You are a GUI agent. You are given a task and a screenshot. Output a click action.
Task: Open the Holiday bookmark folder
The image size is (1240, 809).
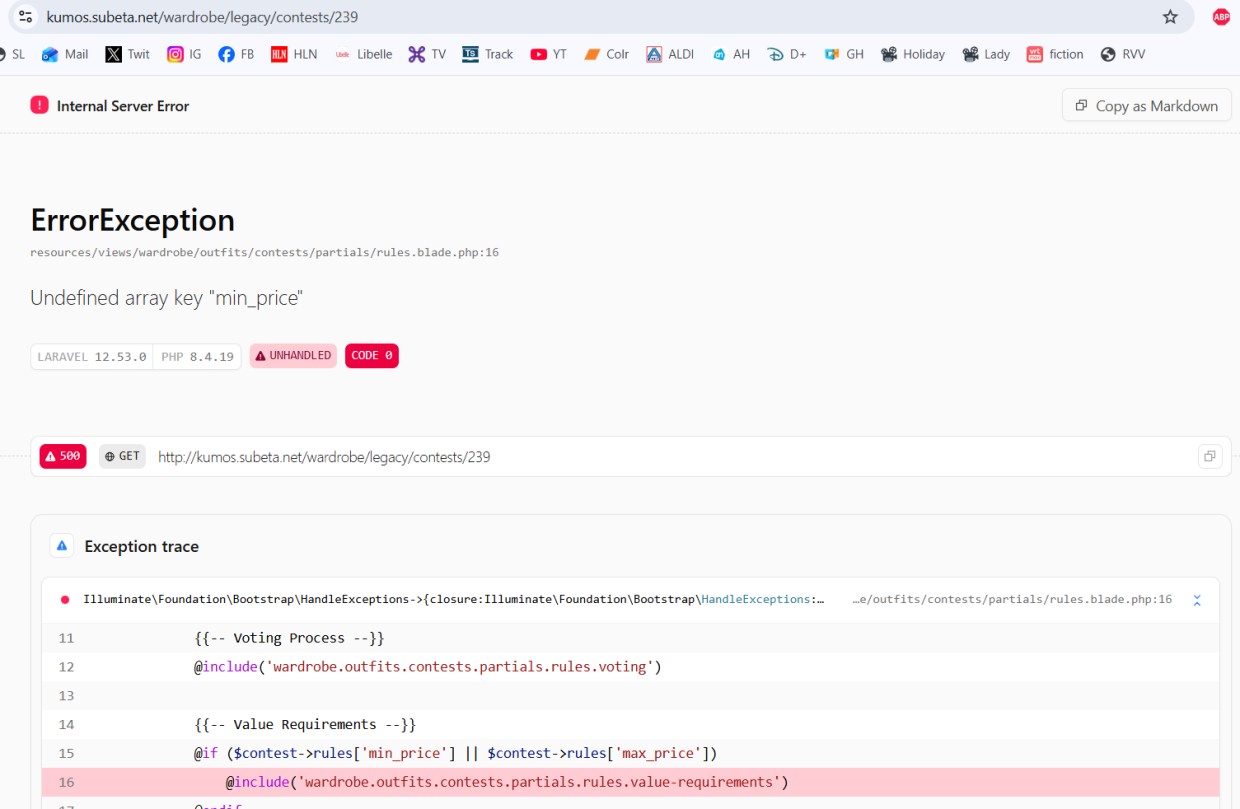(912, 54)
